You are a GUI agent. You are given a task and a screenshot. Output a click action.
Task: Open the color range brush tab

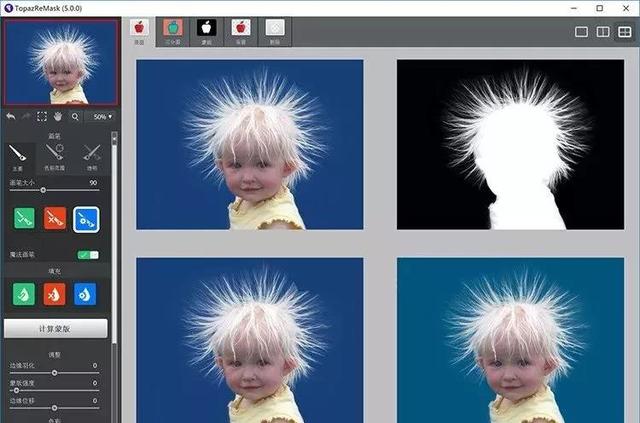[55, 155]
